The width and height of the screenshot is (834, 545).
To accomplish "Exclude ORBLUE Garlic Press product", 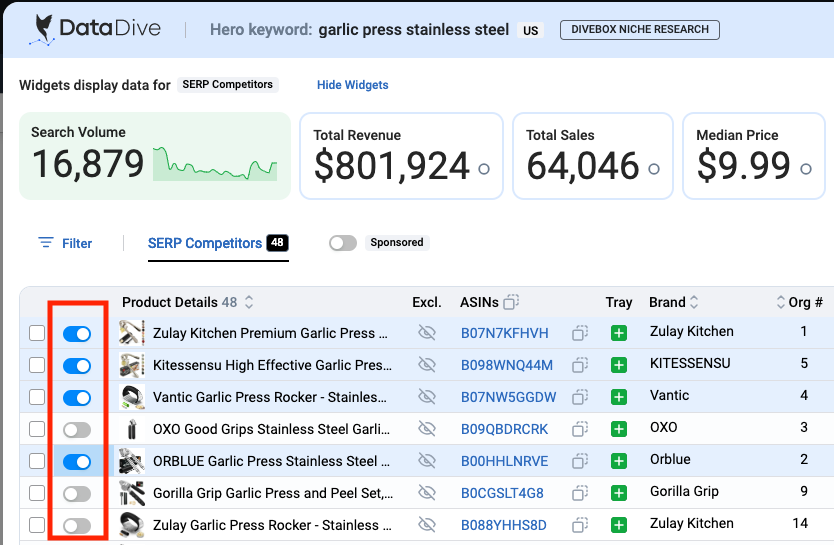I will point(427,460).
